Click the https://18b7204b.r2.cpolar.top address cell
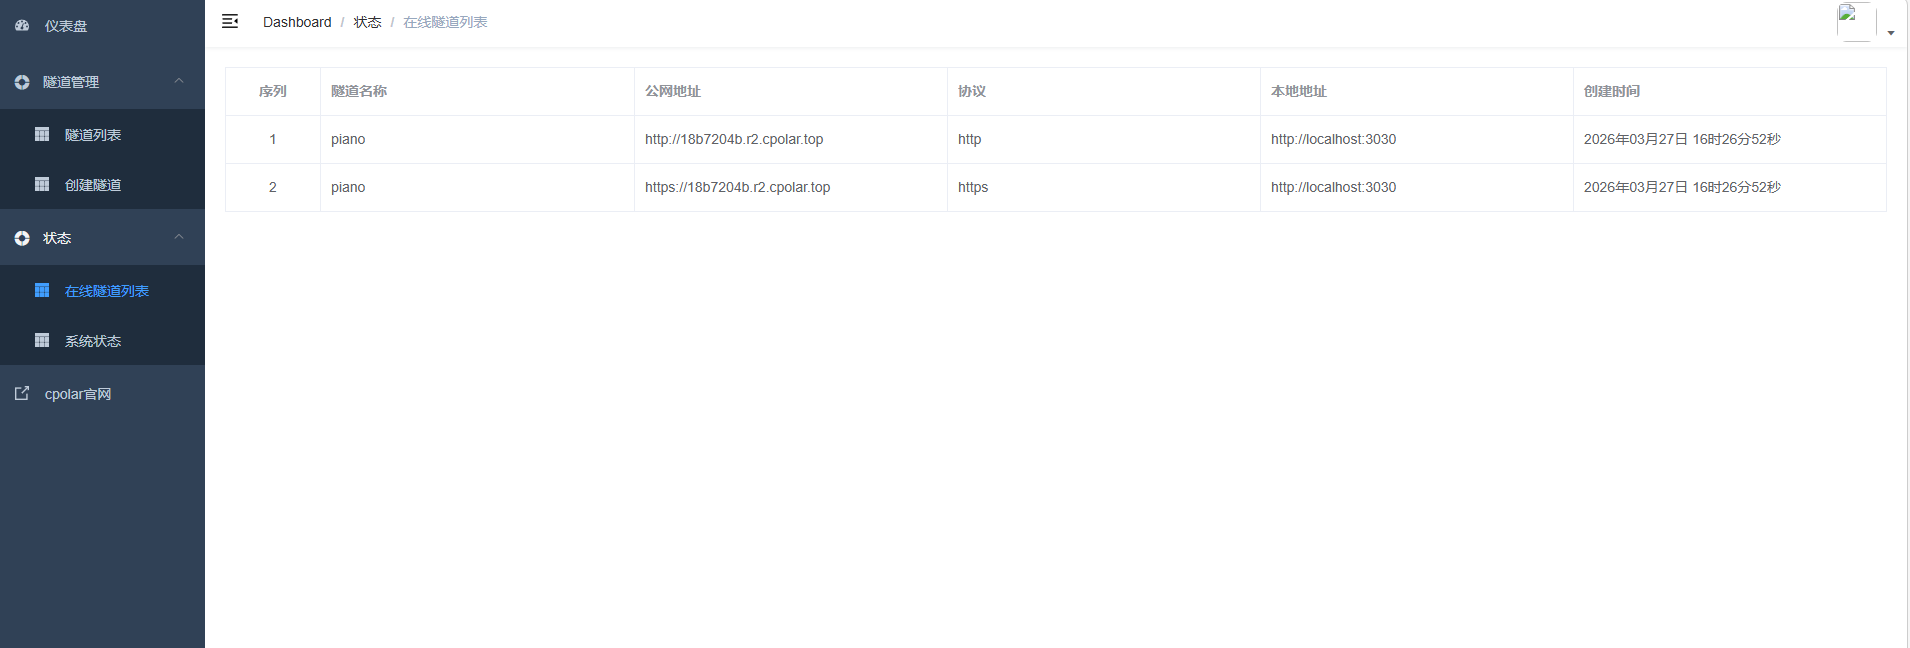The width and height of the screenshot is (1910, 648). coord(737,187)
